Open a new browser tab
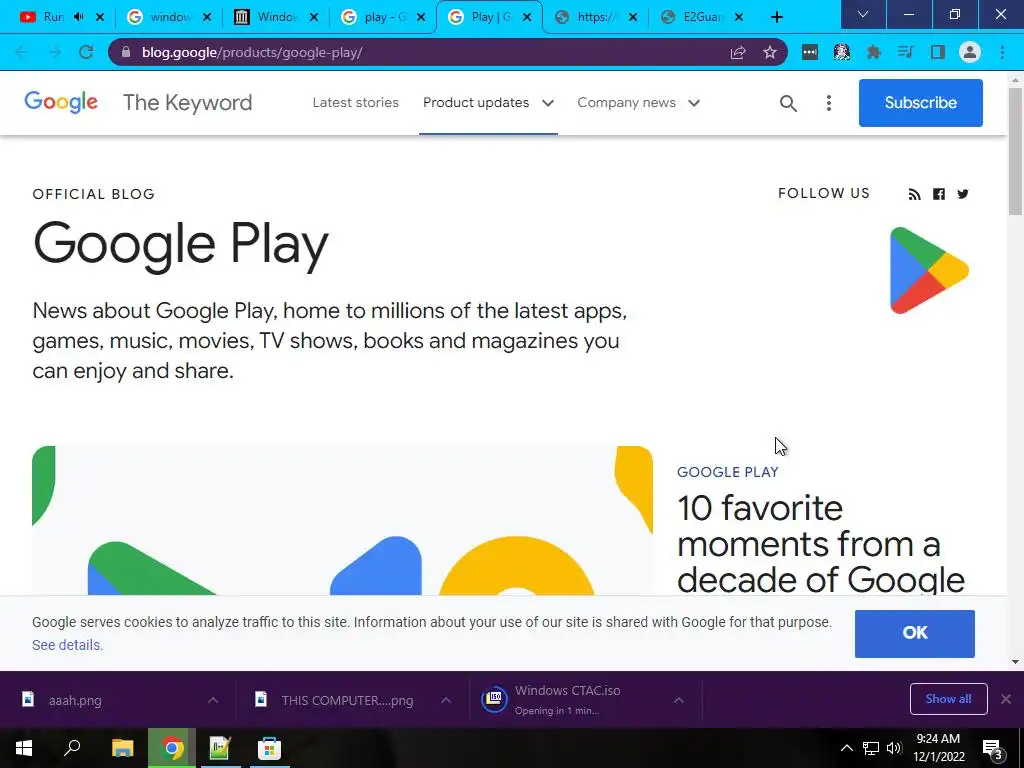The image size is (1024, 768). click(x=776, y=17)
